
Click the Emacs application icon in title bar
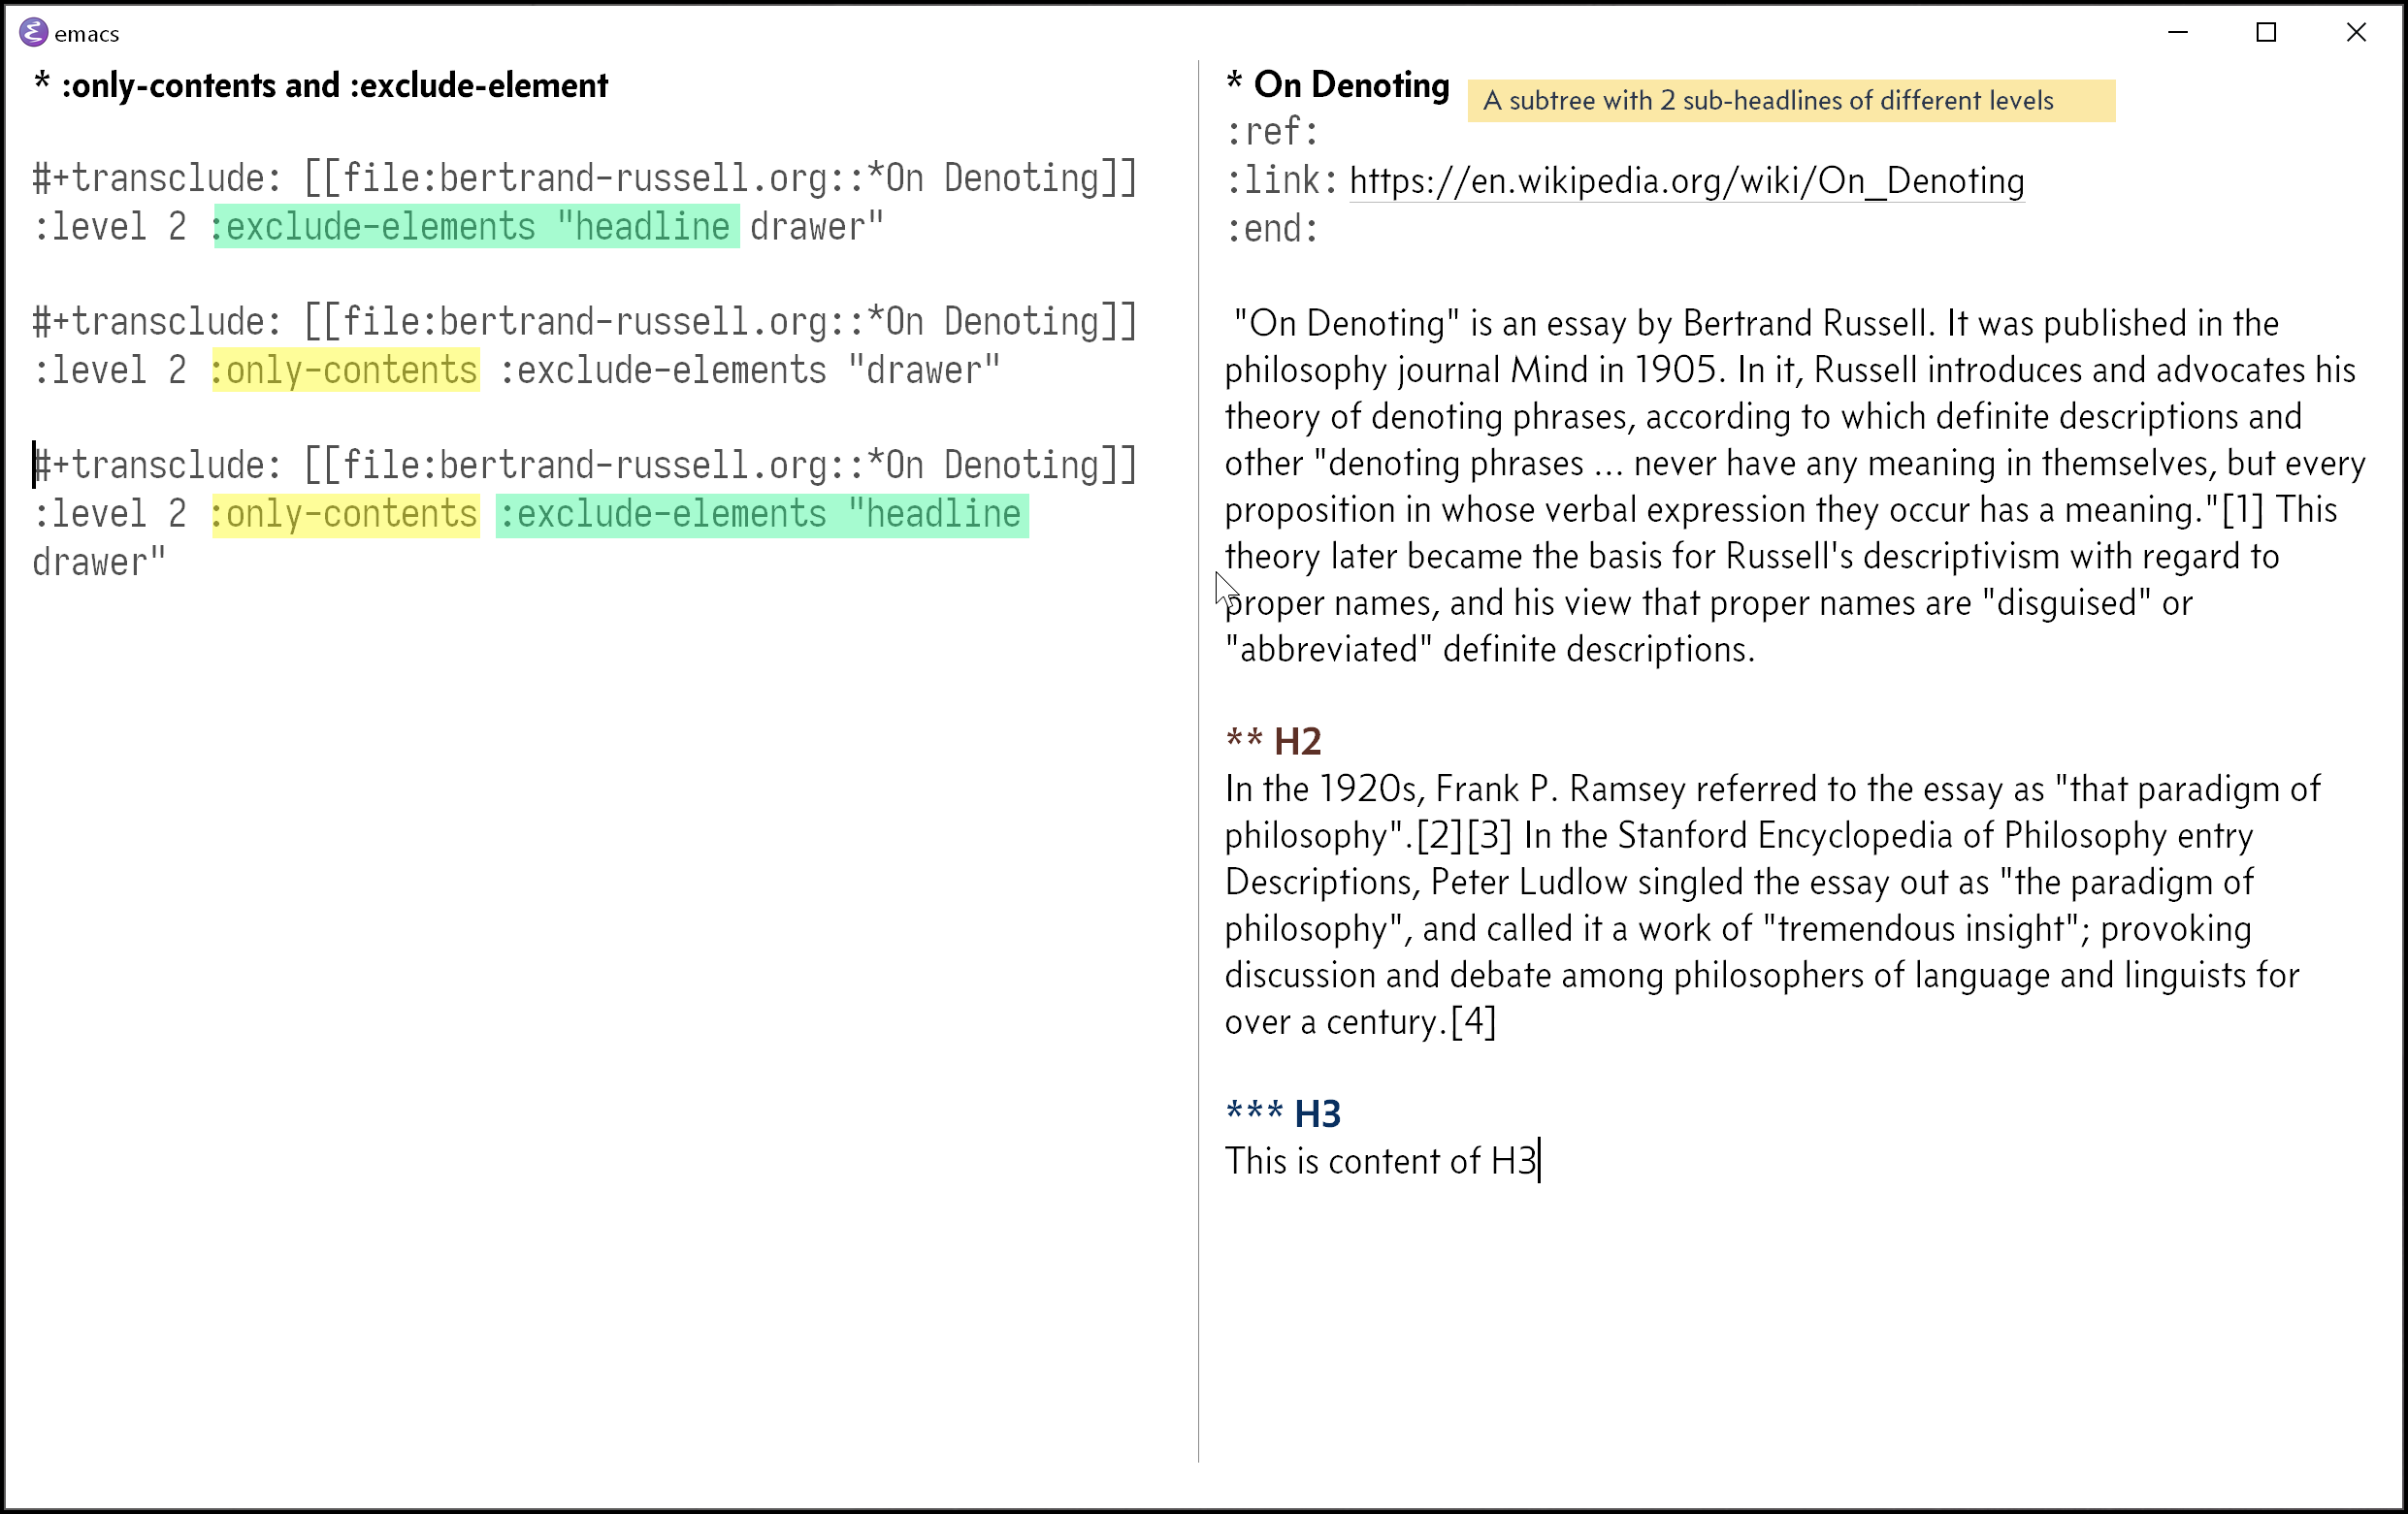coord(33,33)
